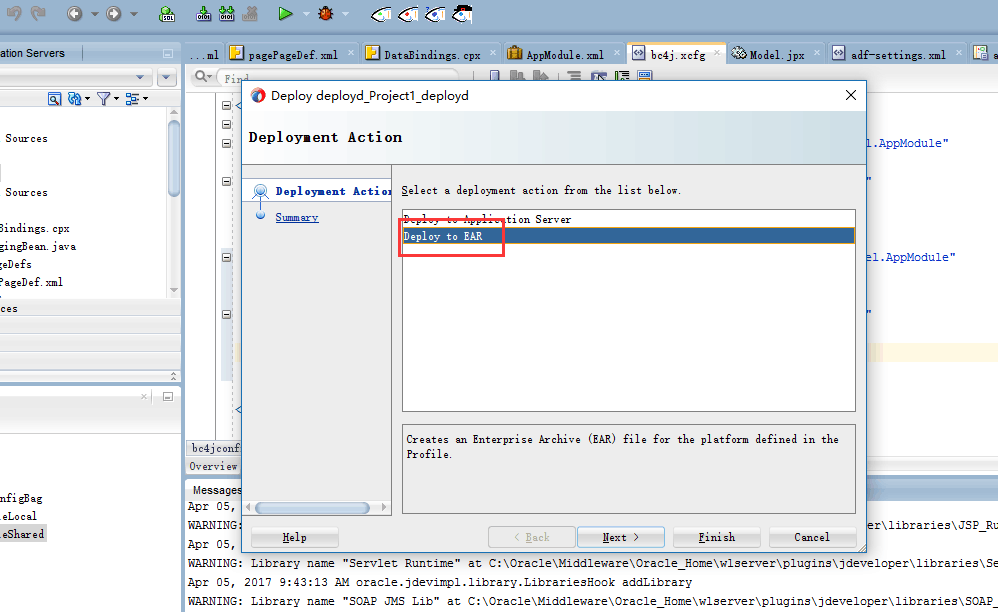Open the back history dropdown arrow

point(94,14)
